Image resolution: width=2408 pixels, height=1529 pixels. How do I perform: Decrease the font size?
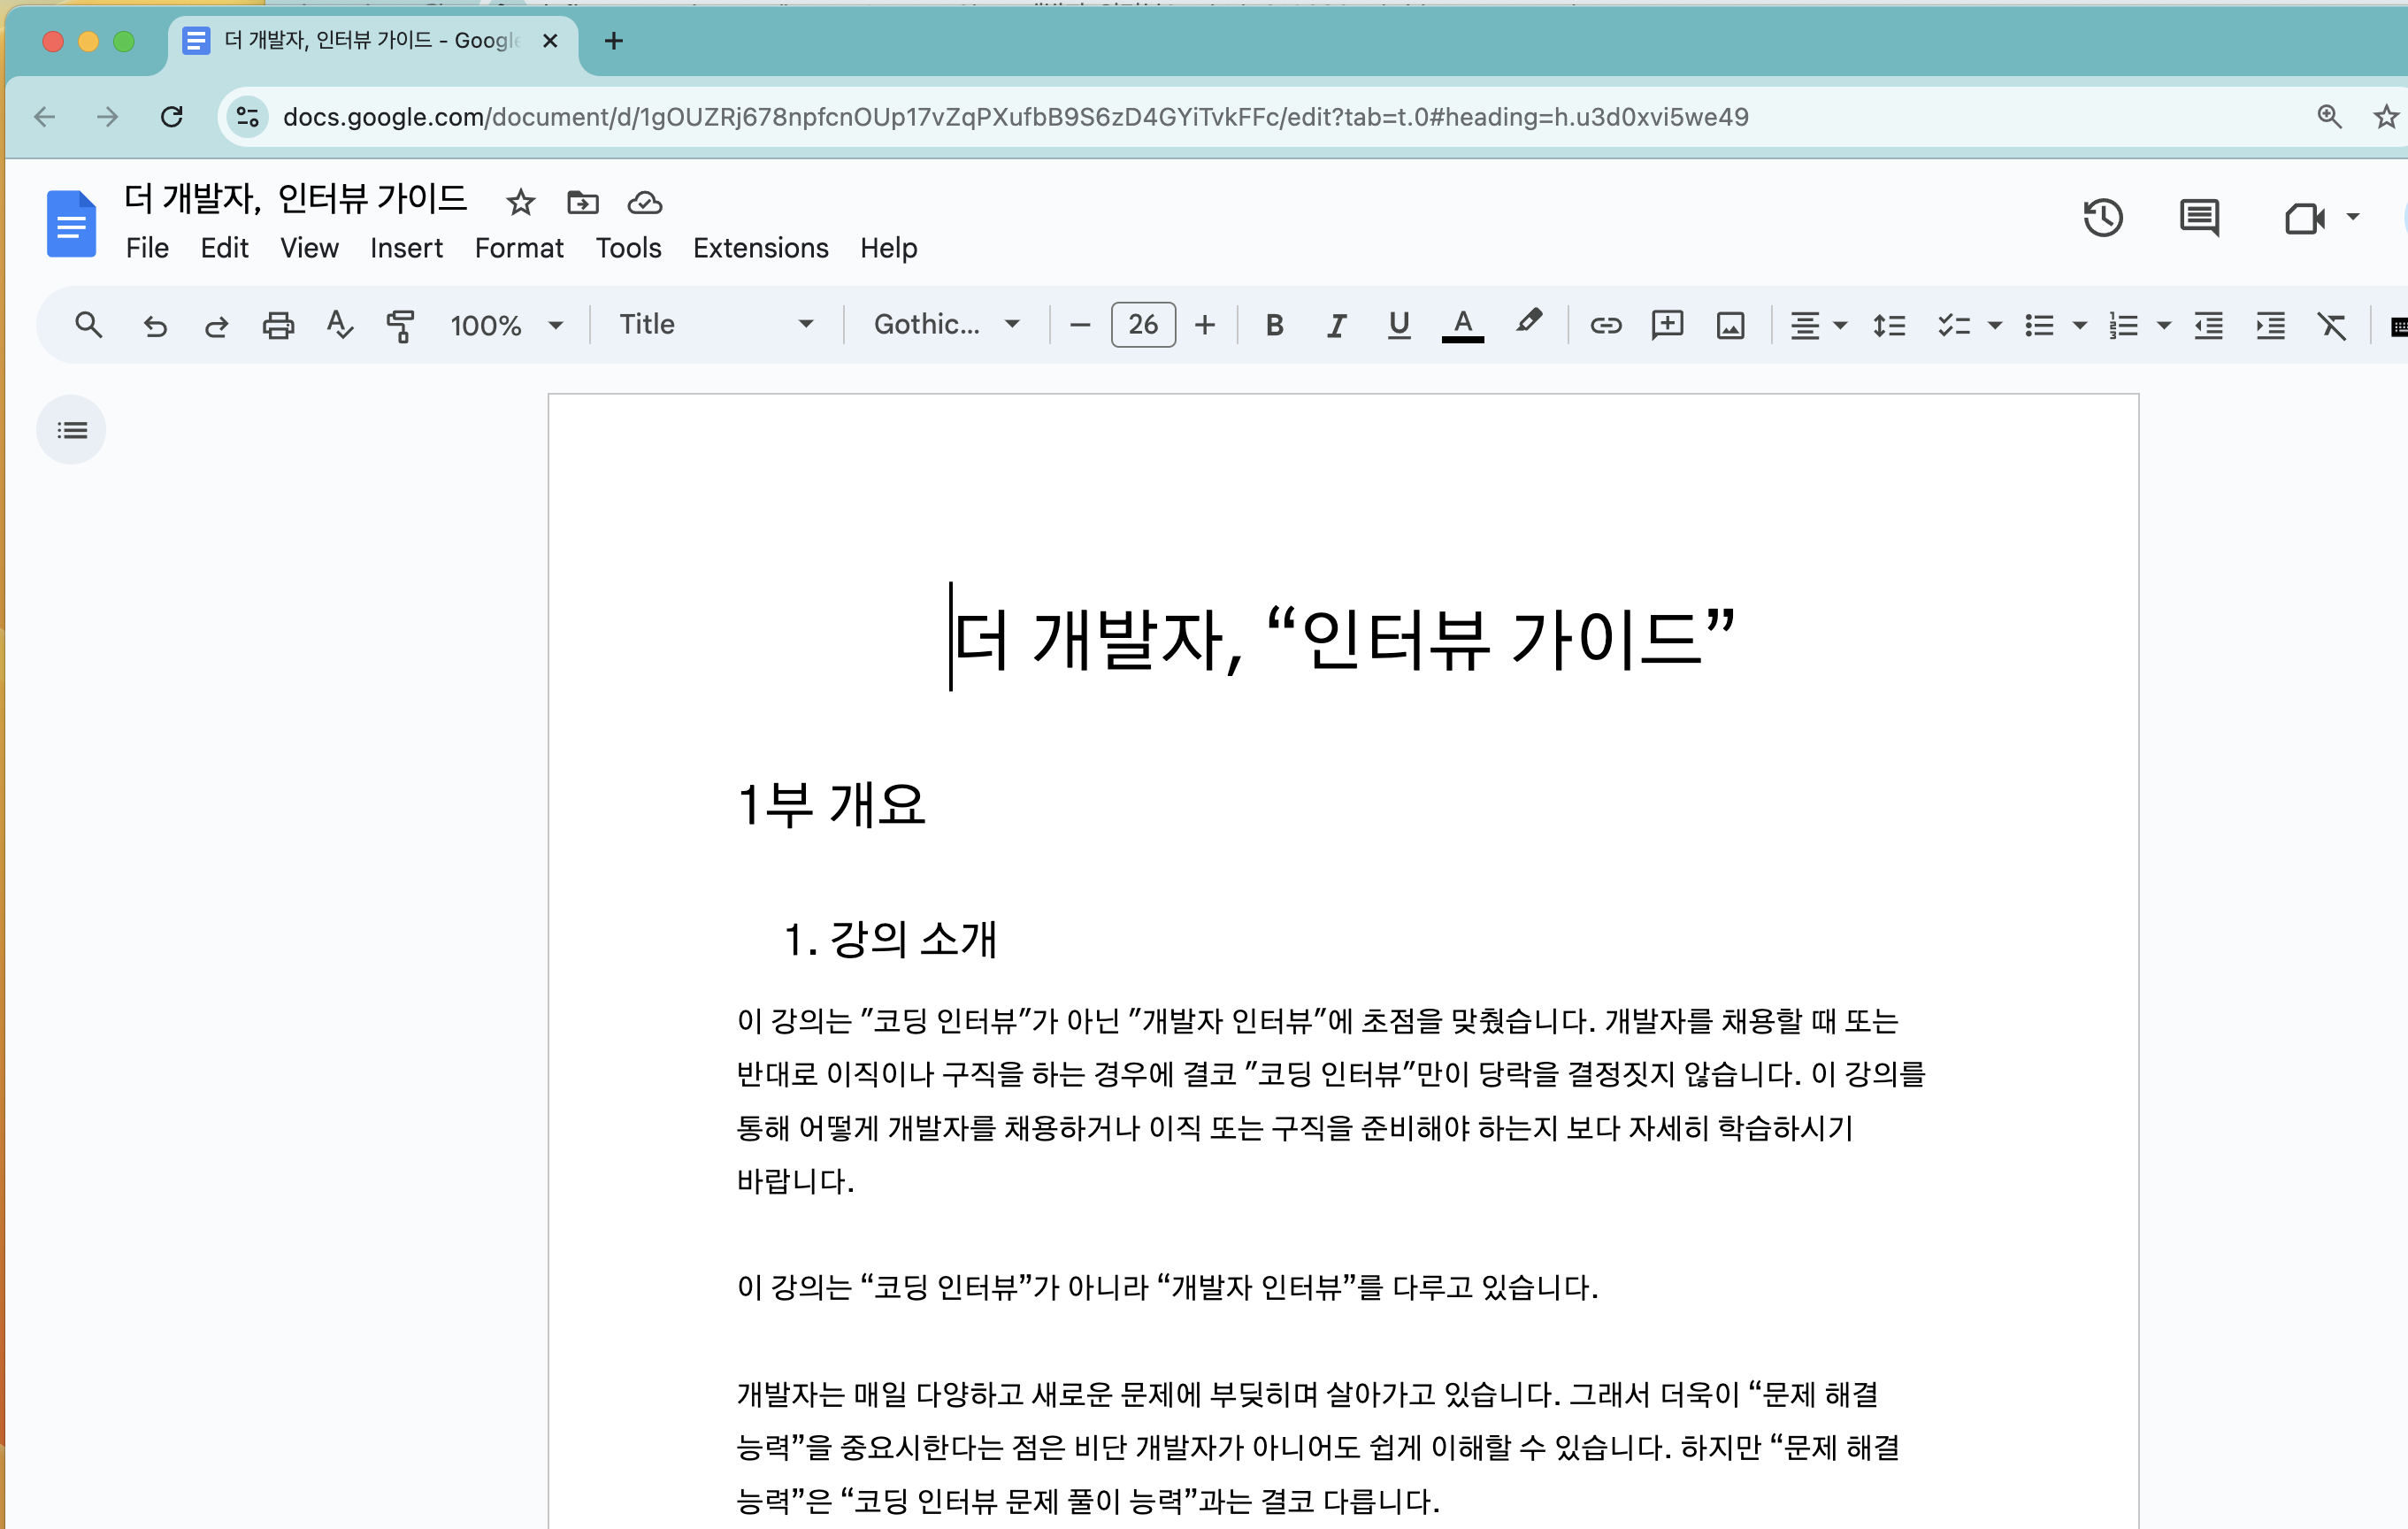click(x=1079, y=325)
